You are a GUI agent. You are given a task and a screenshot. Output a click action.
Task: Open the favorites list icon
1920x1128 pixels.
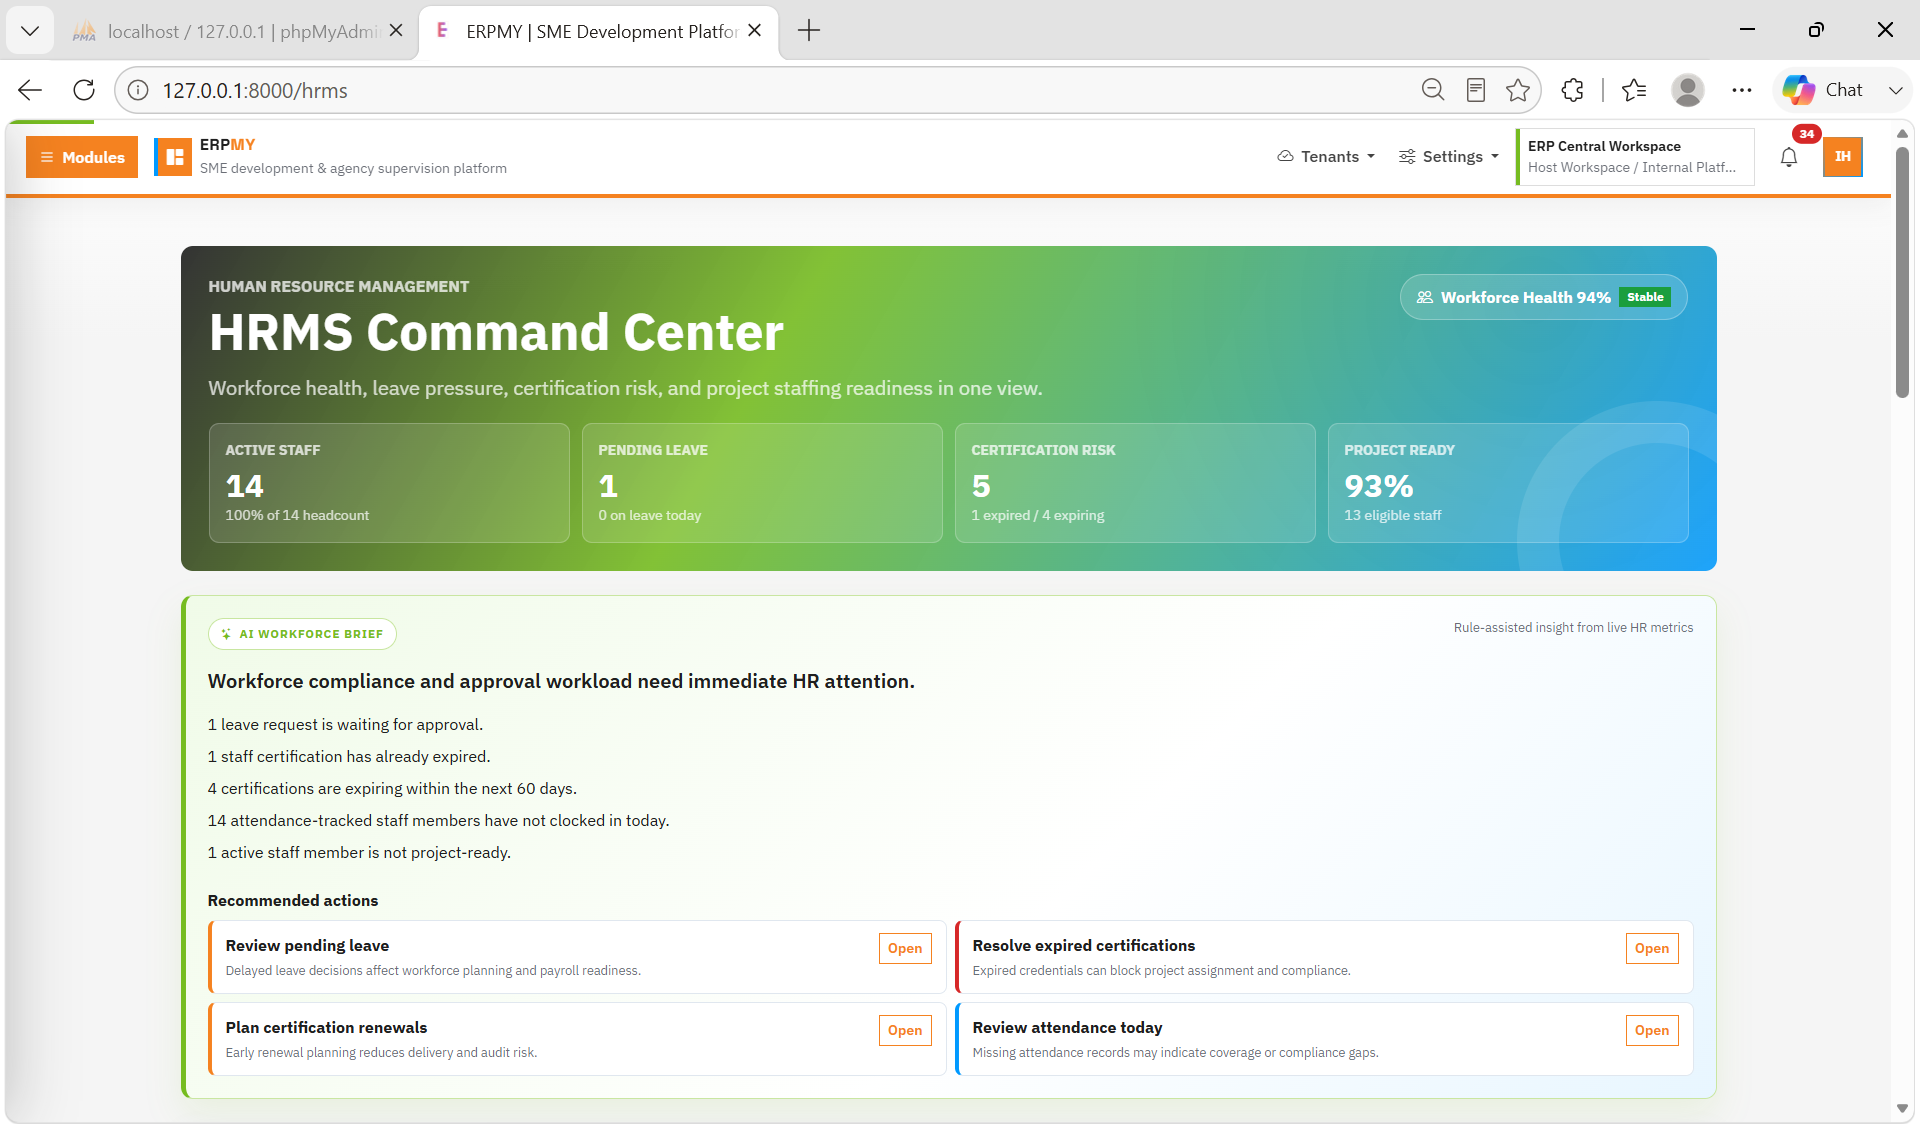[1634, 90]
